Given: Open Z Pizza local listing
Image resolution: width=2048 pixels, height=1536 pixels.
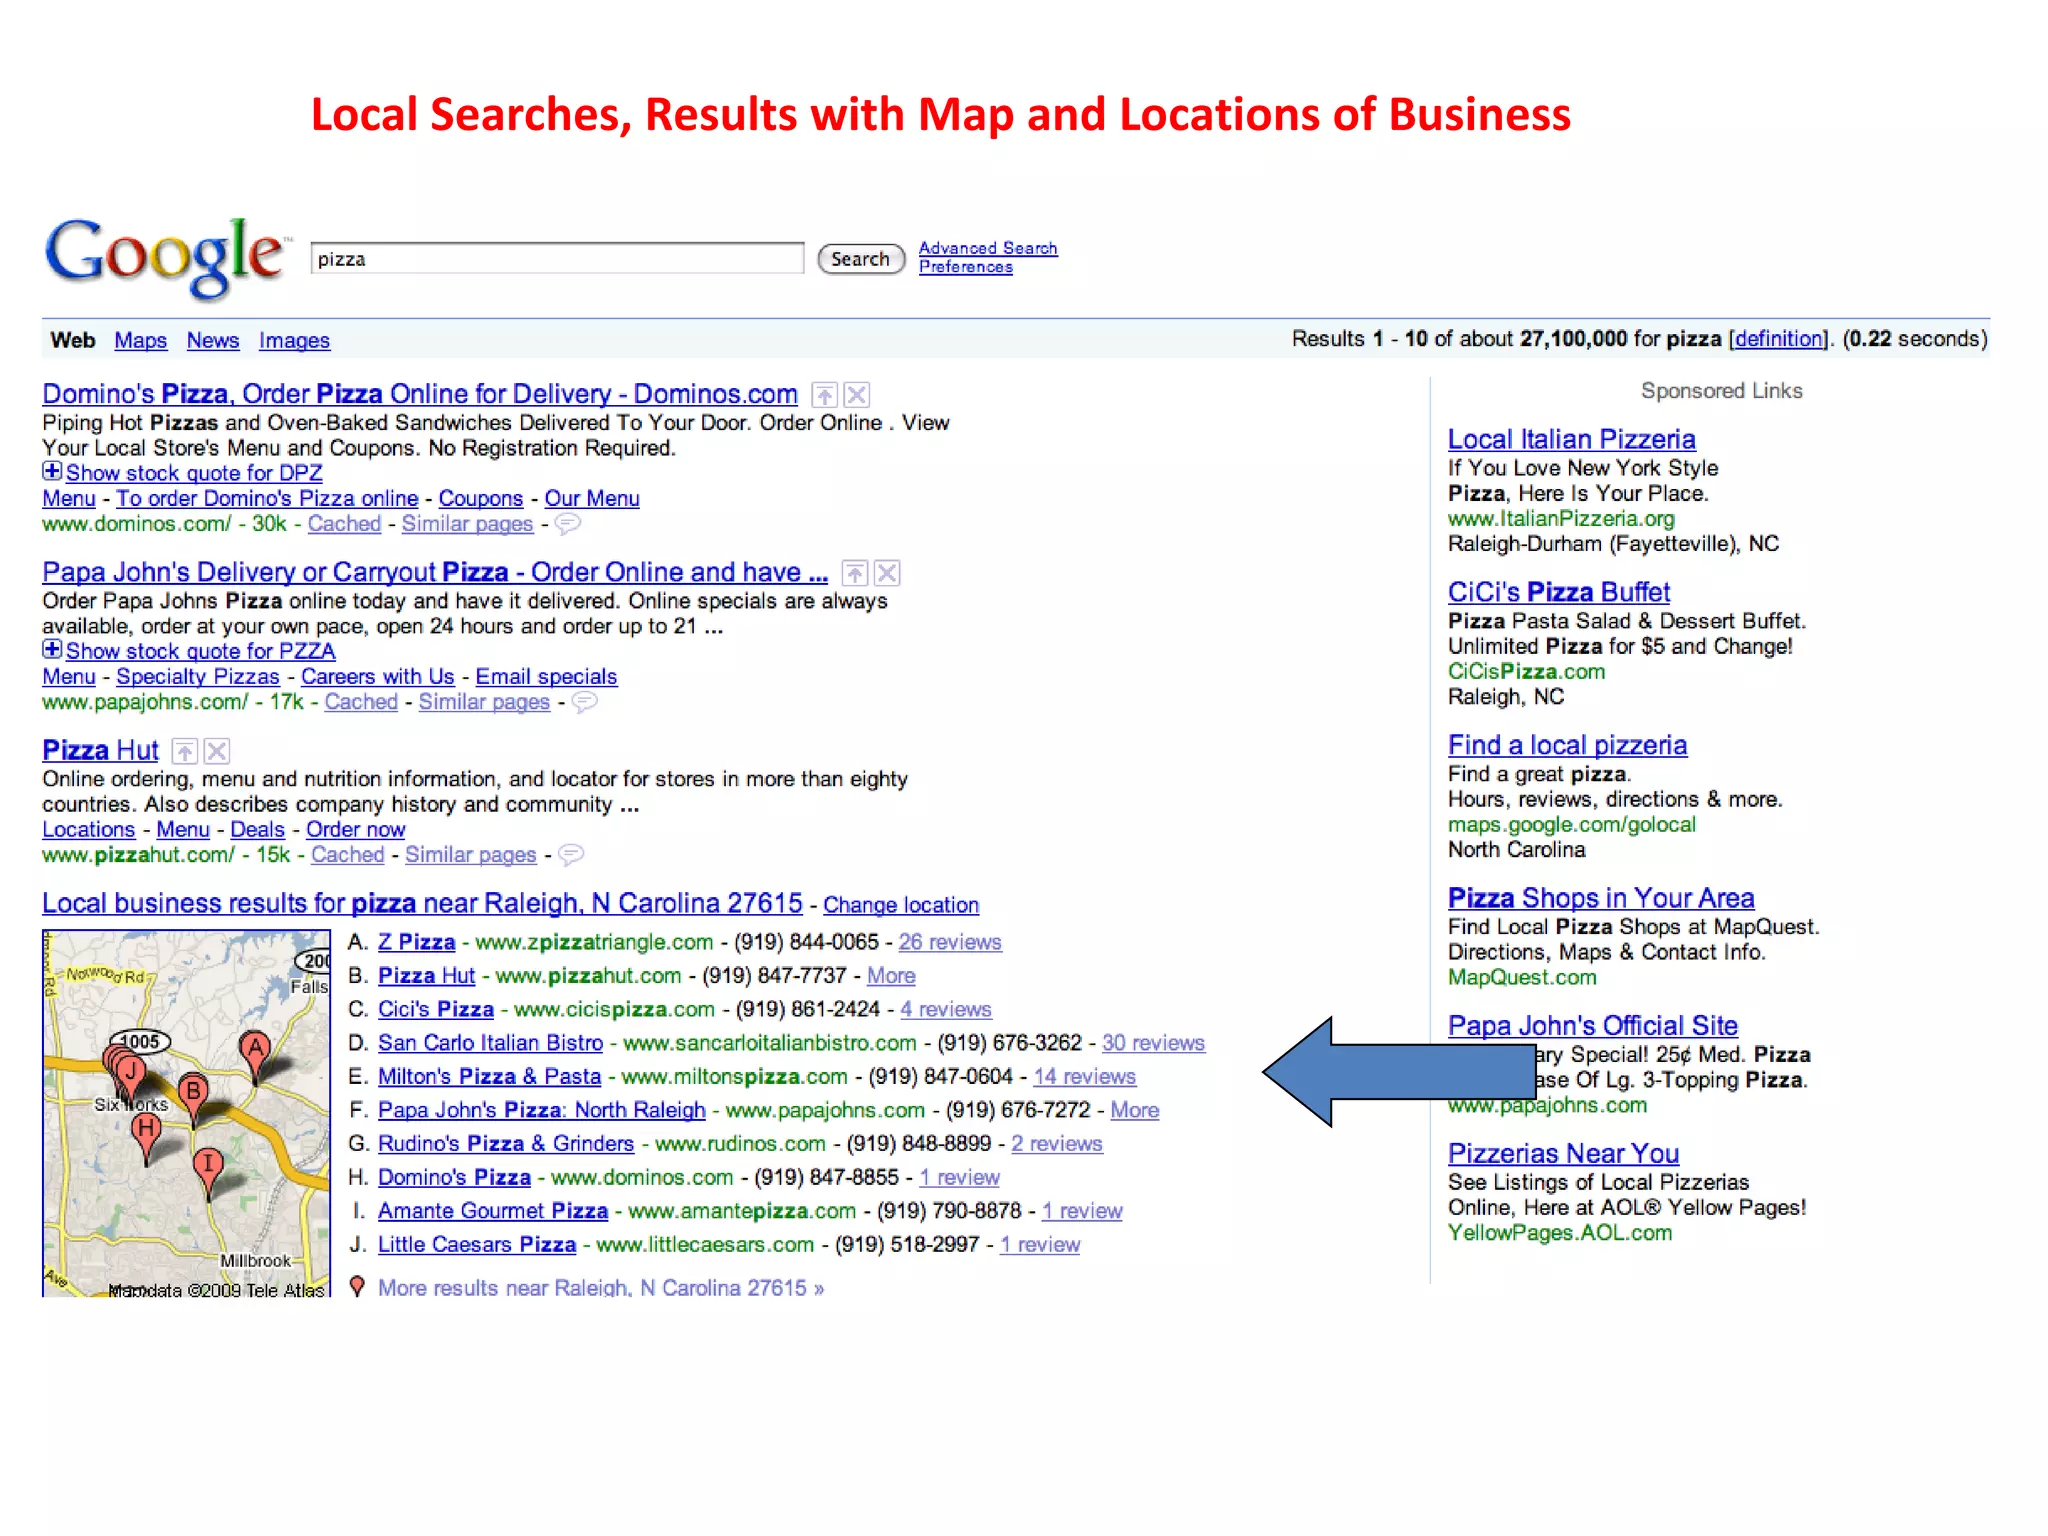Looking at the screenshot, I should pos(416,942).
